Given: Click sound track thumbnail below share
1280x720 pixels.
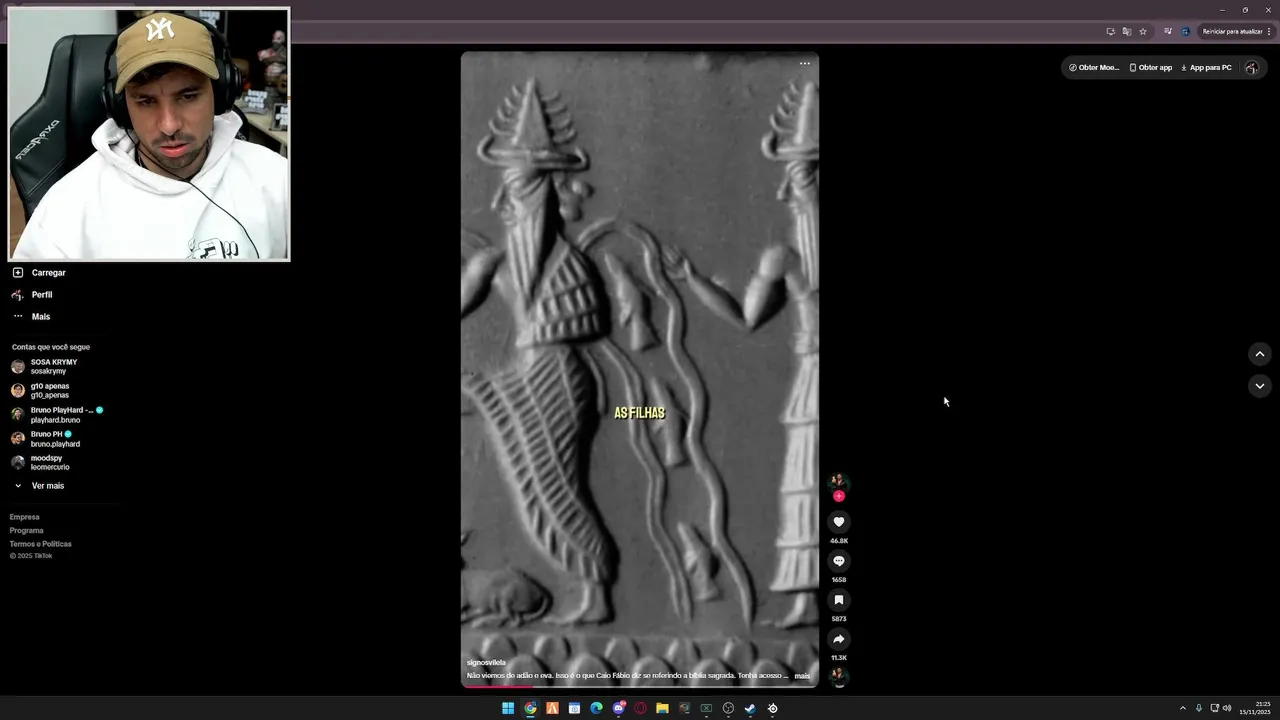Looking at the screenshot, I should 838,675.
